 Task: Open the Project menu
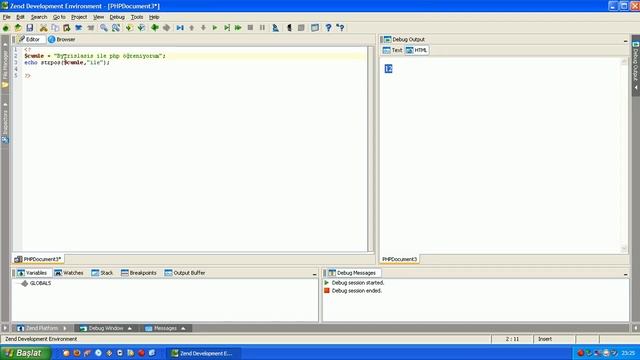79,17
